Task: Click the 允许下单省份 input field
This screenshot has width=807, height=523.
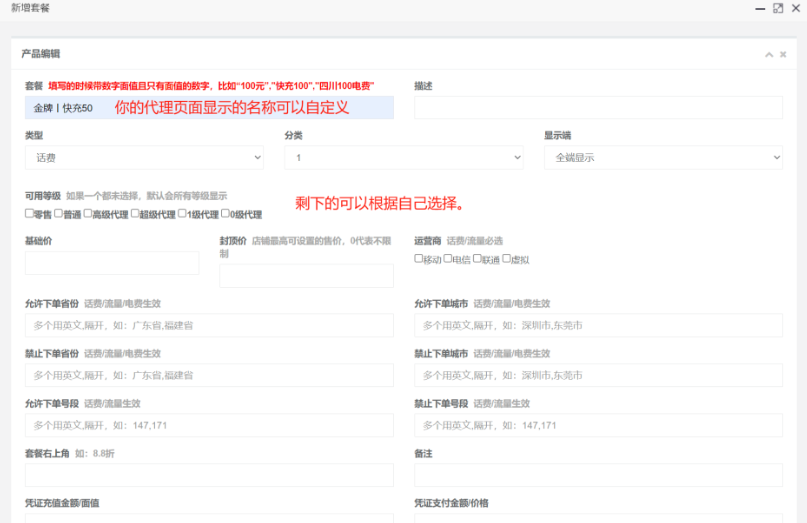Action: [209, 325]
